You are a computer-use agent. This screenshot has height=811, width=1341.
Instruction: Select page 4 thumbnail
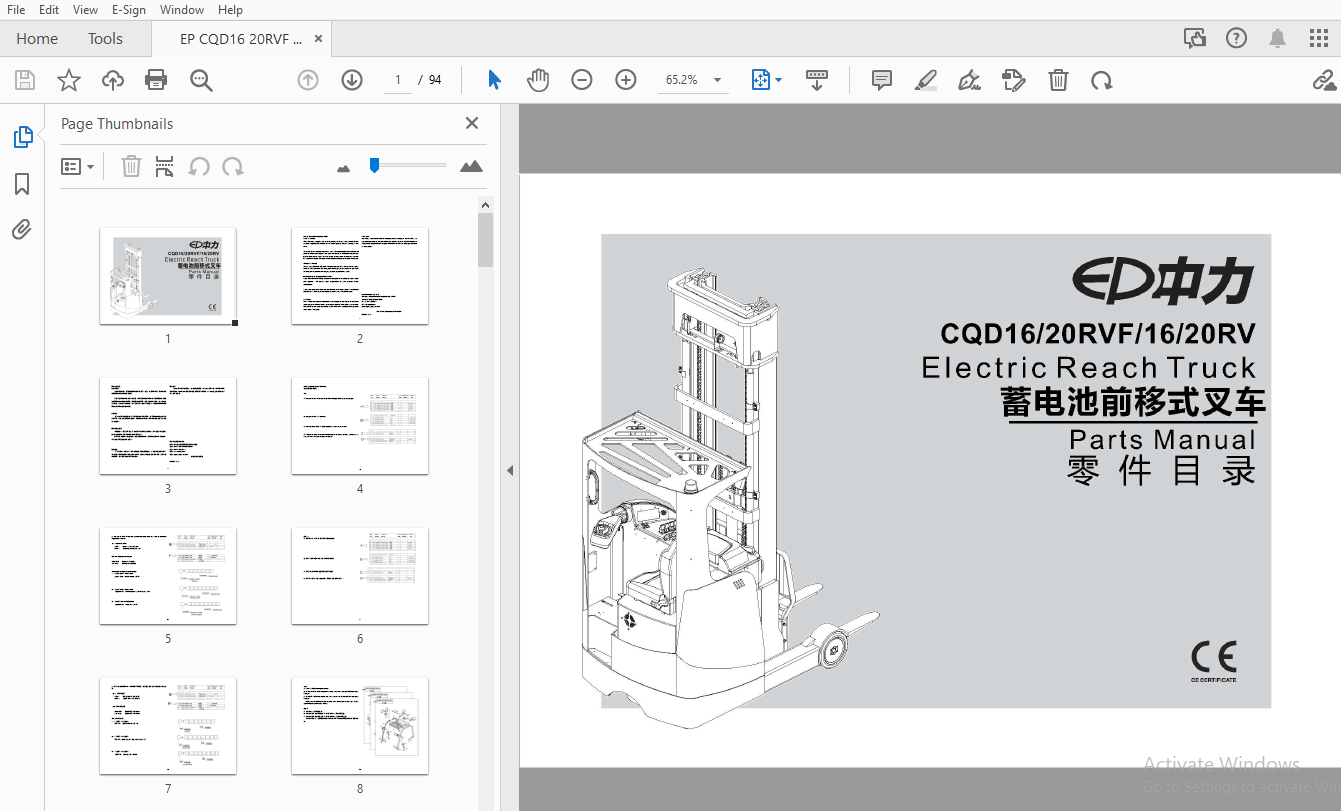pos(360,425)
